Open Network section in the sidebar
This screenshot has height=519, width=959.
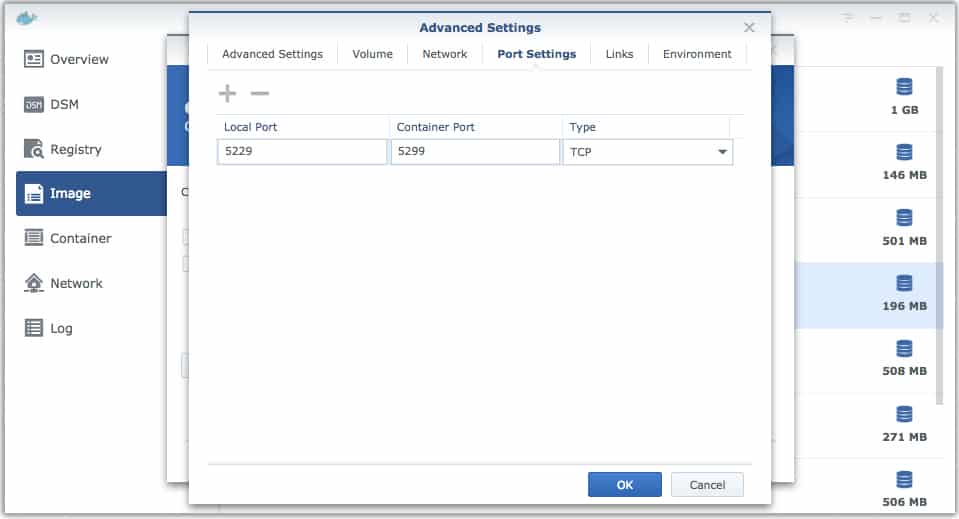(x=63, y=283)
